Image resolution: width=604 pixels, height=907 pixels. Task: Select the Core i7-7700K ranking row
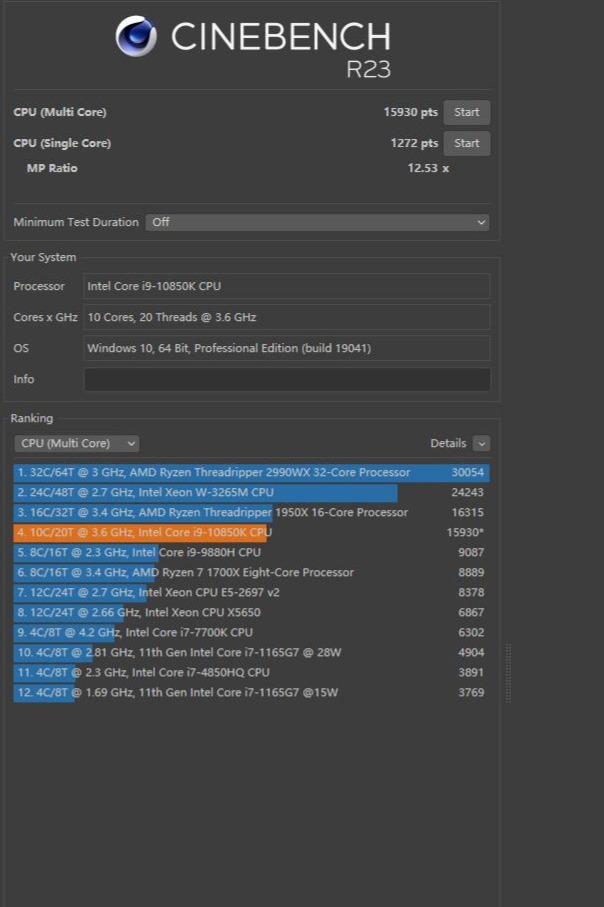click(x=250, y=632)
